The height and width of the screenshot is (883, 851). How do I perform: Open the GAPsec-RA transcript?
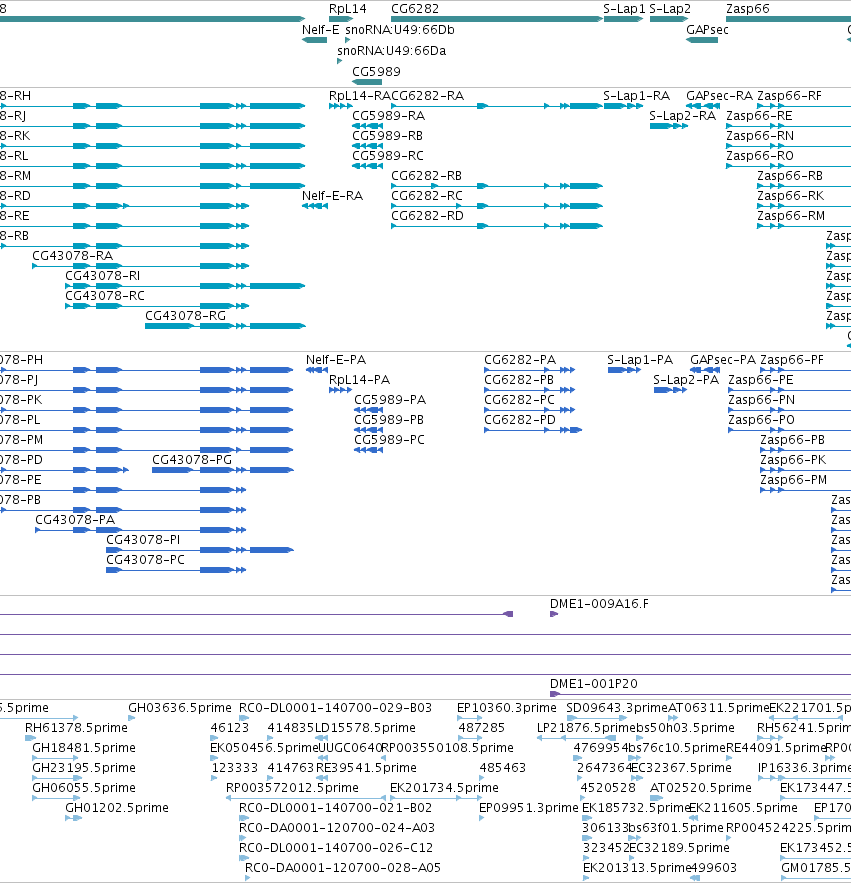(x=703, y=106)
